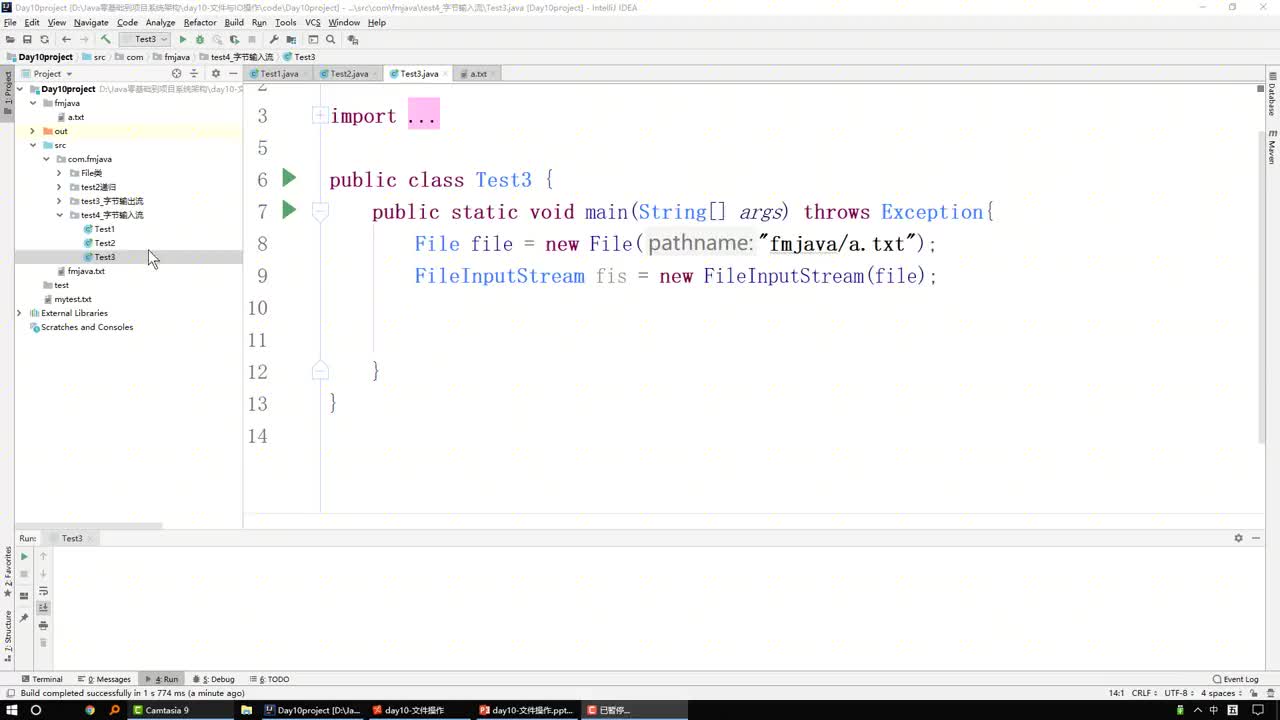This screenshot has height=720, width=1280.
Task: Select Test2 class in project tree
Action: click(x=104, y=243)
